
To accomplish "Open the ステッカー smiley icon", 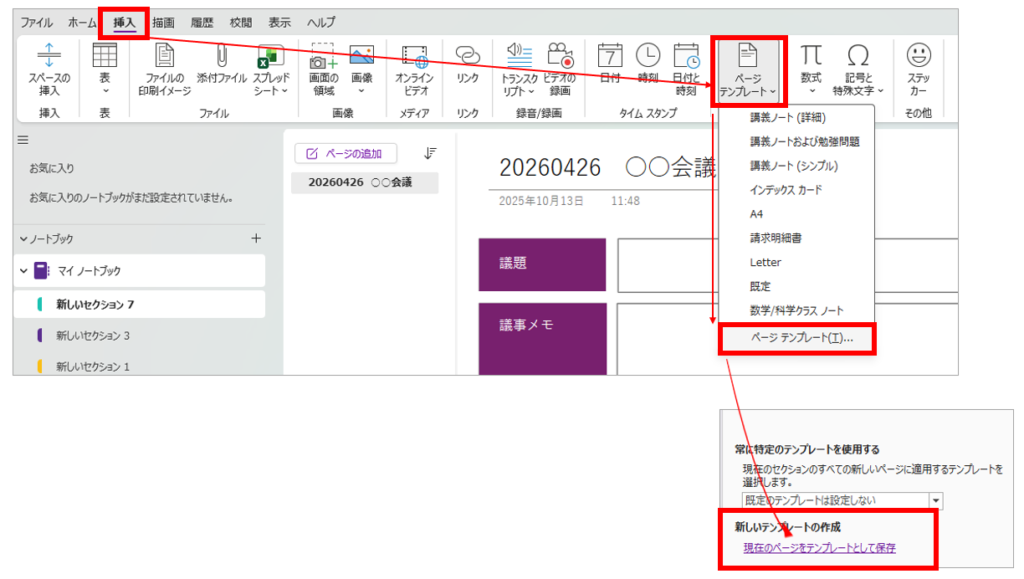I will click(x=918, y=58).
